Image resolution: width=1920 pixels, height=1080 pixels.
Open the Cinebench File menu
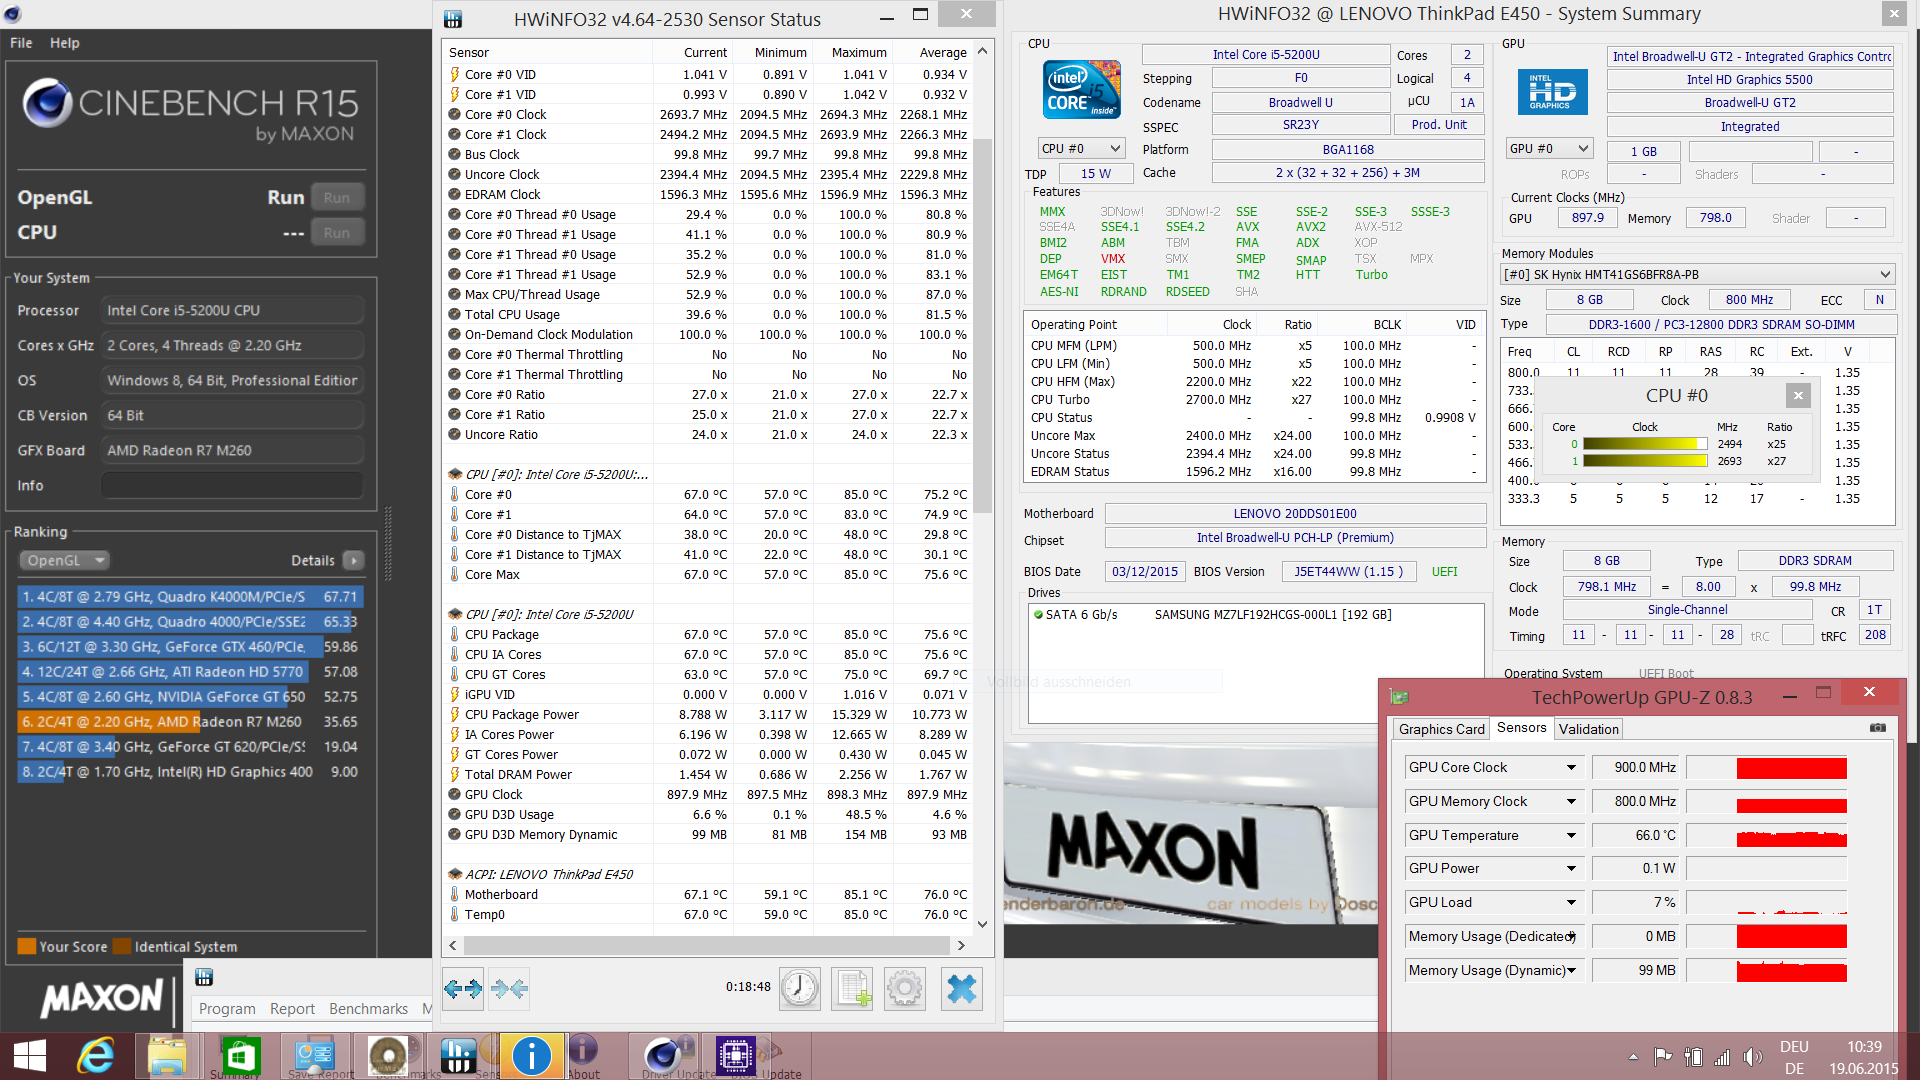pyautogui.click(x=21, y=43)
